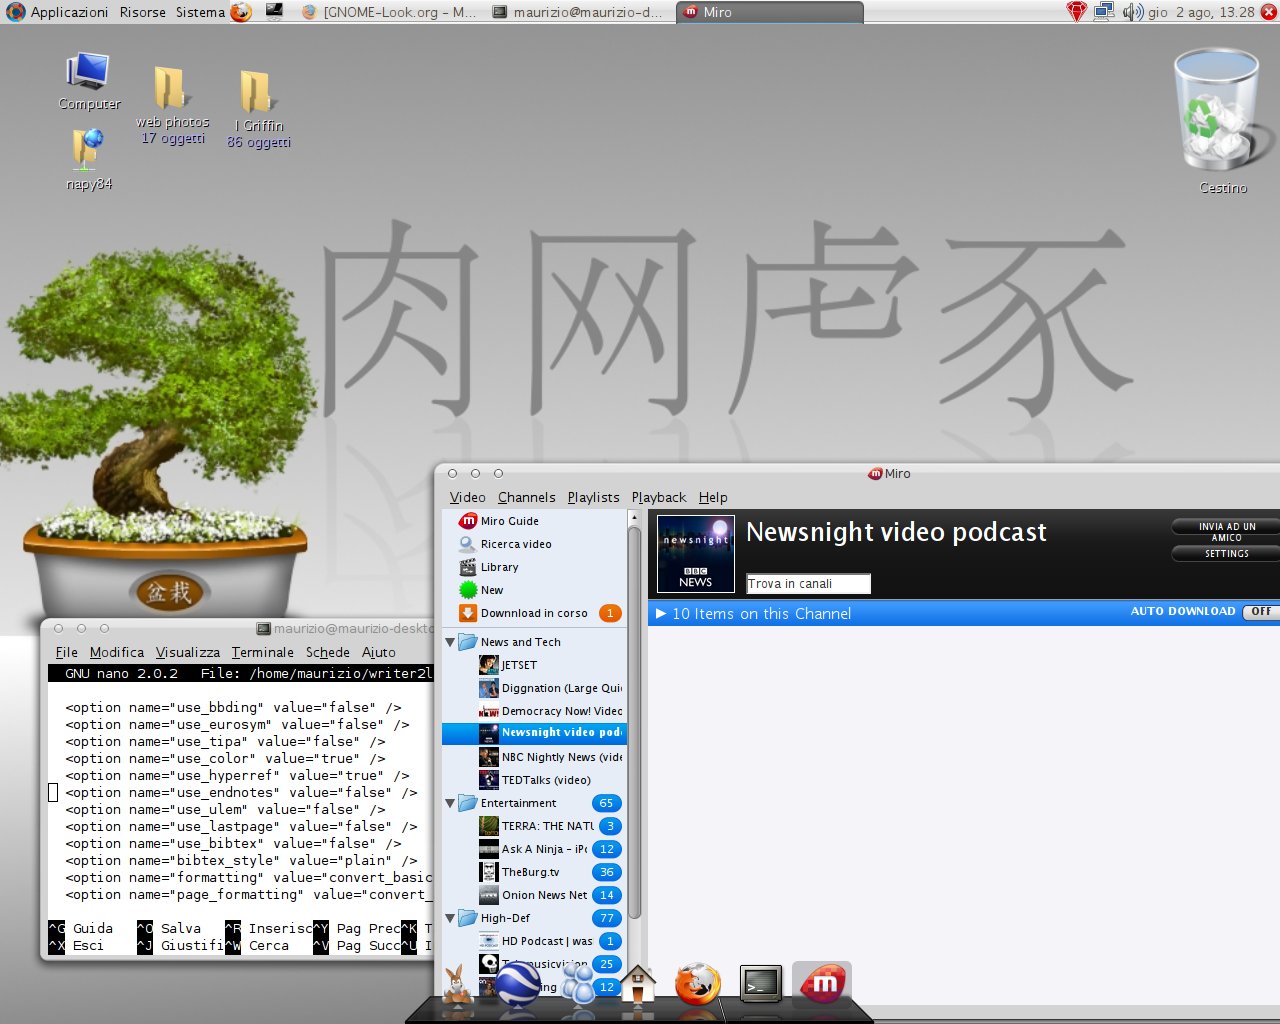Screen dimensions: 1280x1024
Task: Open napy84 network folder icon
Action: pos(89,159)
